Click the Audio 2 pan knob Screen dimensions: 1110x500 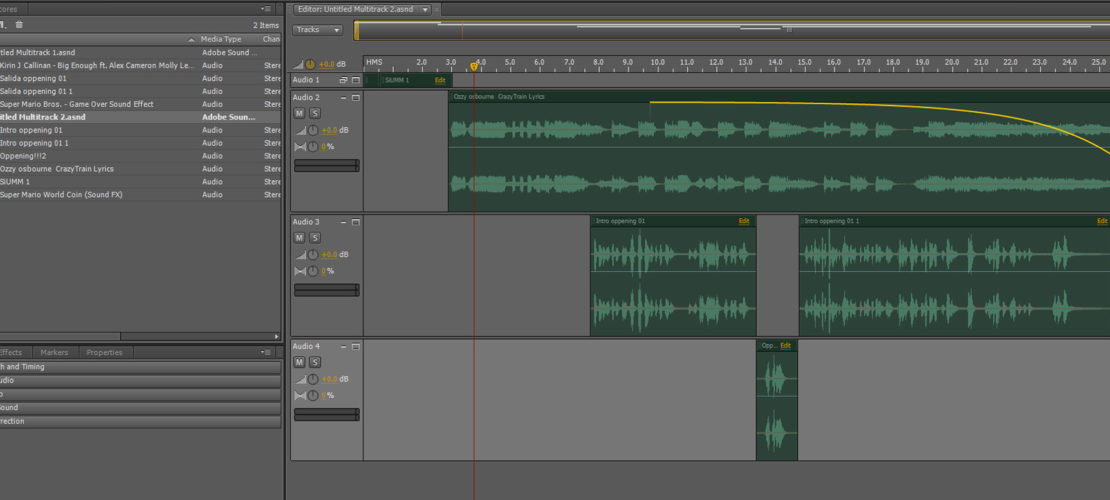tap(313, 147)
